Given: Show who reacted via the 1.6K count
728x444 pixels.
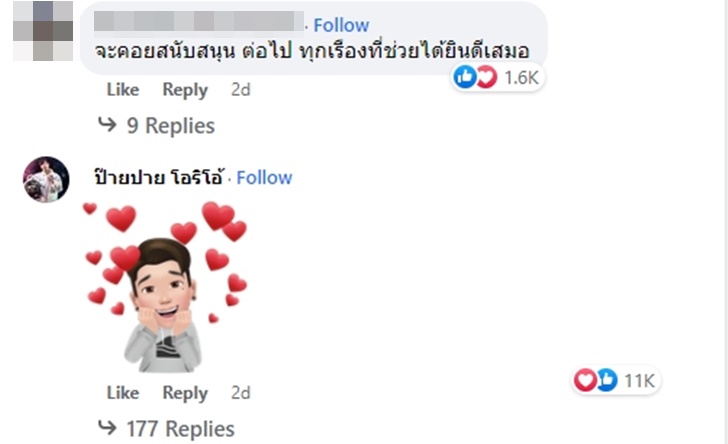Looking at the screenshot, I should (521, 77).
